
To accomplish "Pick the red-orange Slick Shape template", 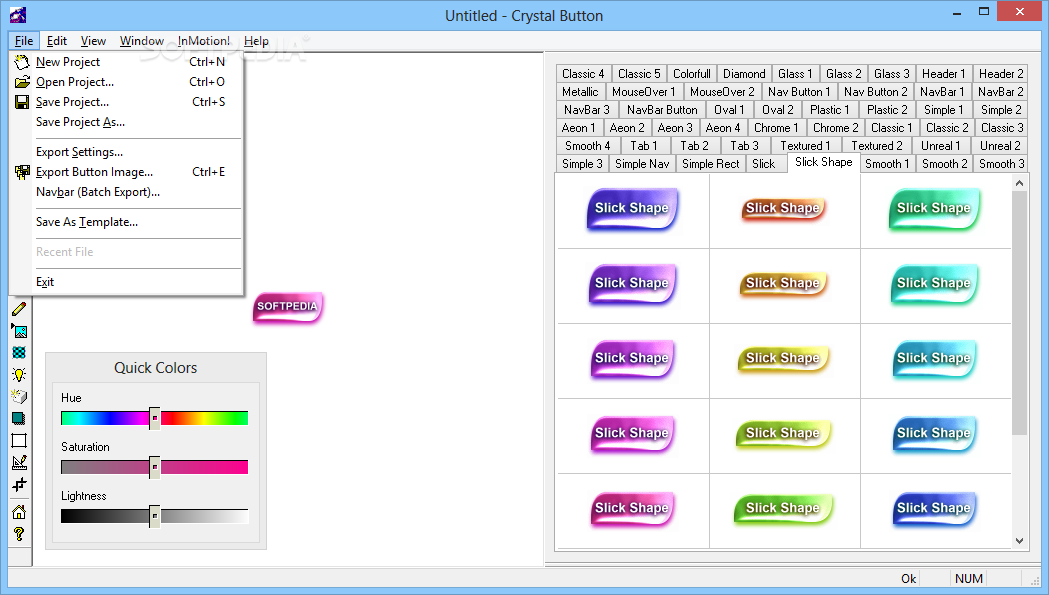I will pyautogui.click(x=783, y=209).
